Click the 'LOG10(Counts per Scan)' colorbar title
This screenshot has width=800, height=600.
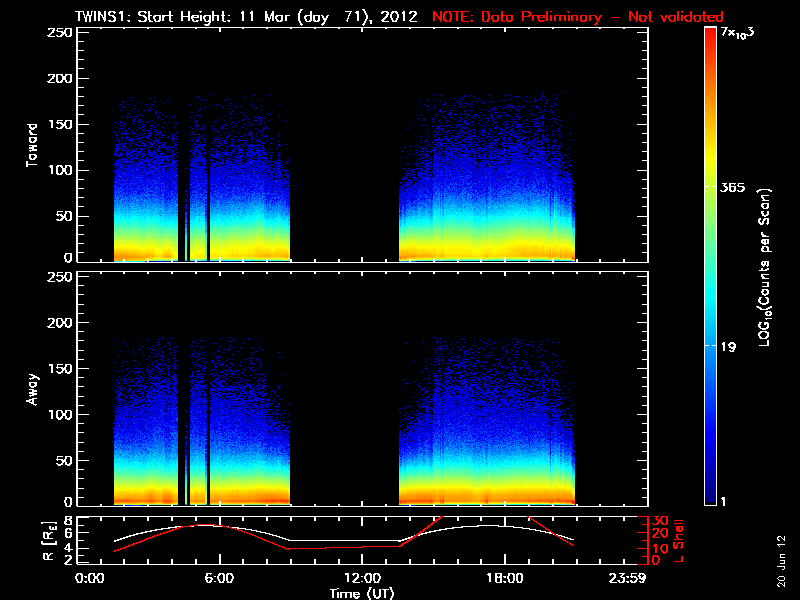click(764, 267)
